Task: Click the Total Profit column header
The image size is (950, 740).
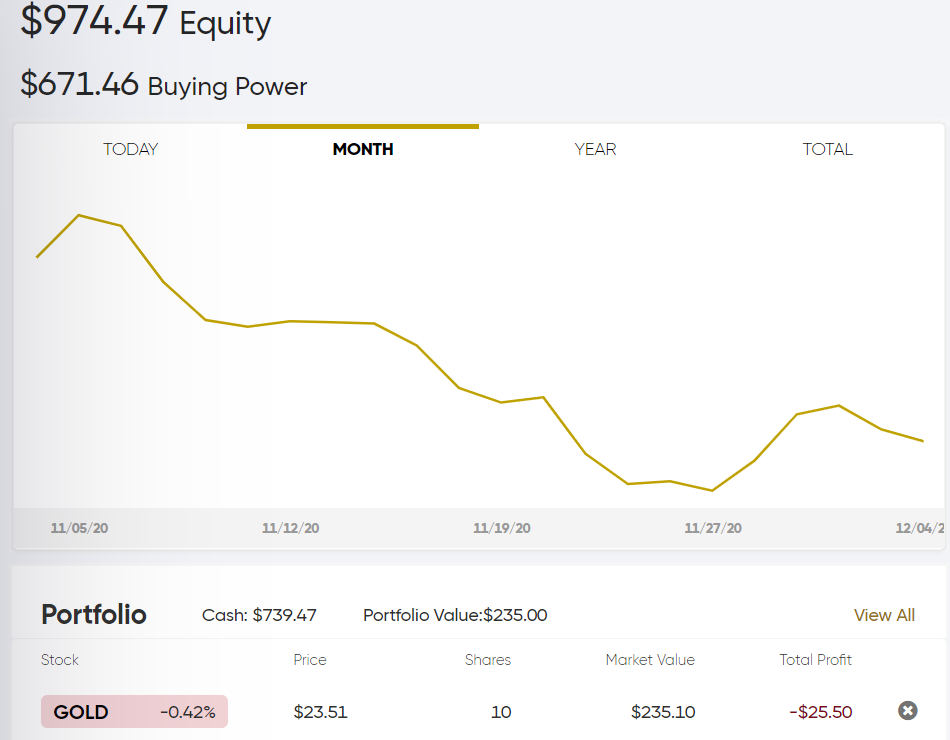Action: (815, 659)
